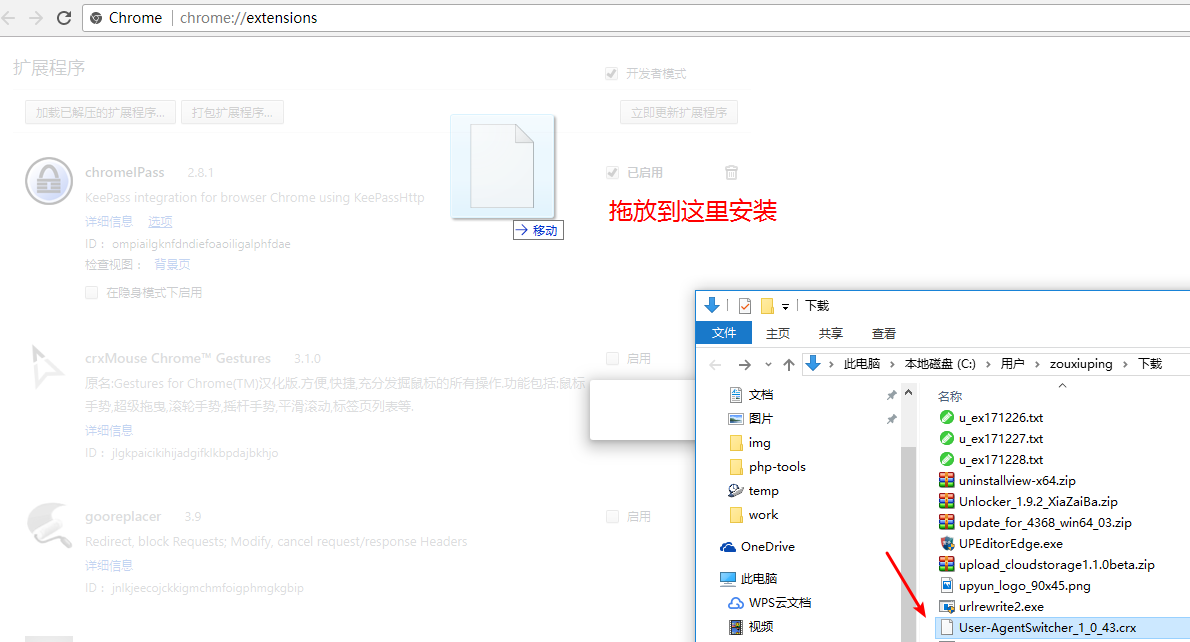Unpin 图片 using its pin icon
1190x642 pixels.
(x=892, y=419)
